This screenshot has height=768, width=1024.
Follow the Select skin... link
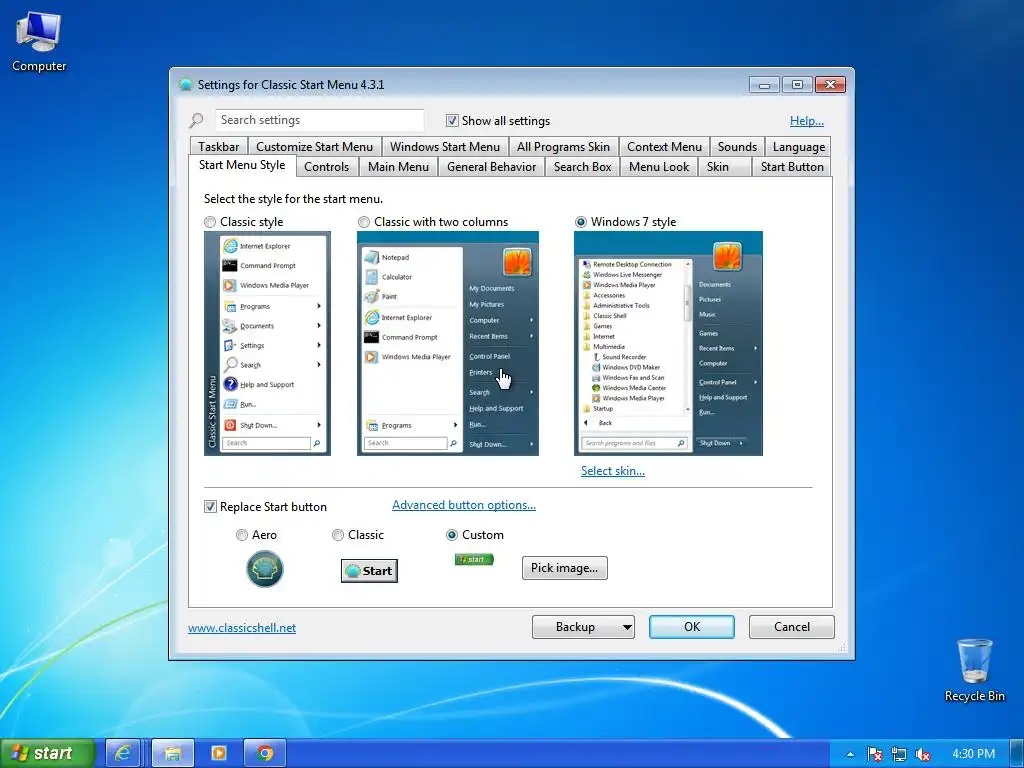pyautogui.click(x=613, y=471)
